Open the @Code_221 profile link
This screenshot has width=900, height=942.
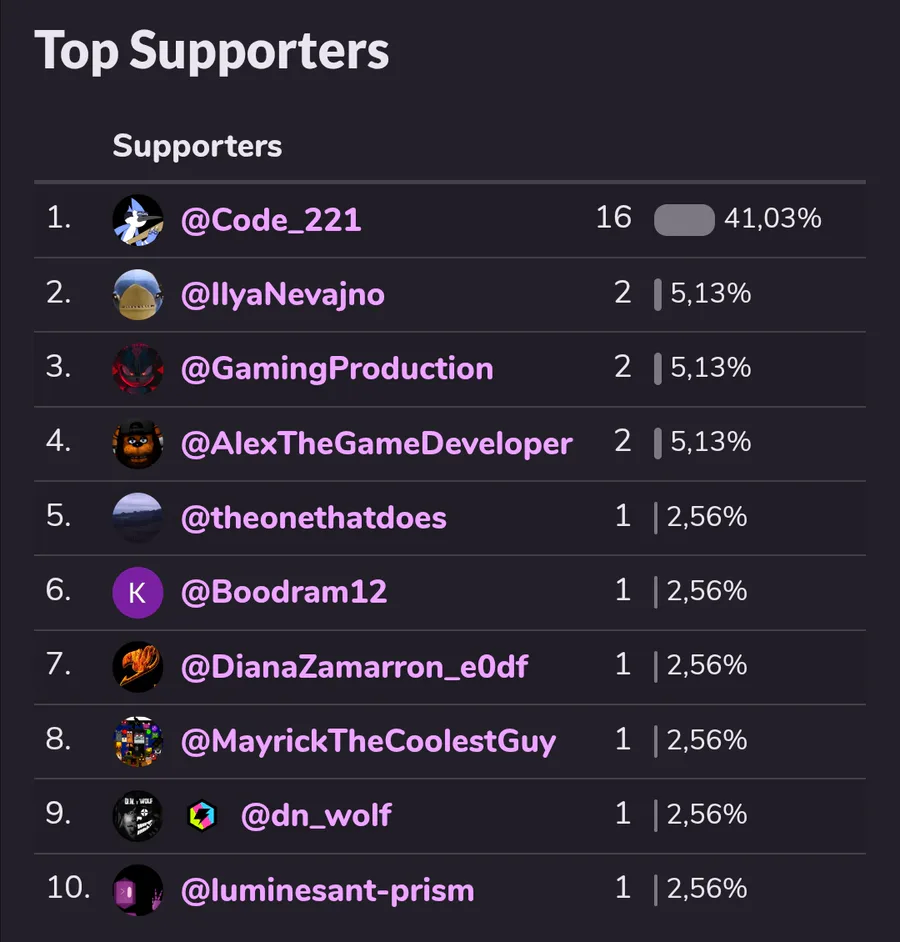[271, 219]
